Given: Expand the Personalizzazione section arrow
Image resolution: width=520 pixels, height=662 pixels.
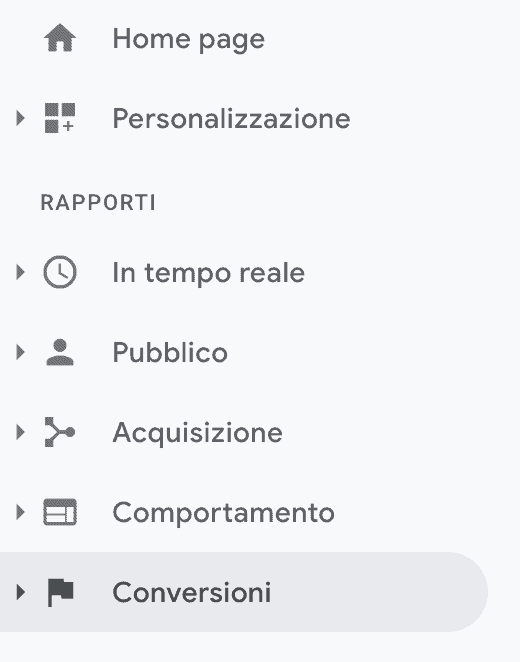Looking at the screenshot, I should click(20, 118).
